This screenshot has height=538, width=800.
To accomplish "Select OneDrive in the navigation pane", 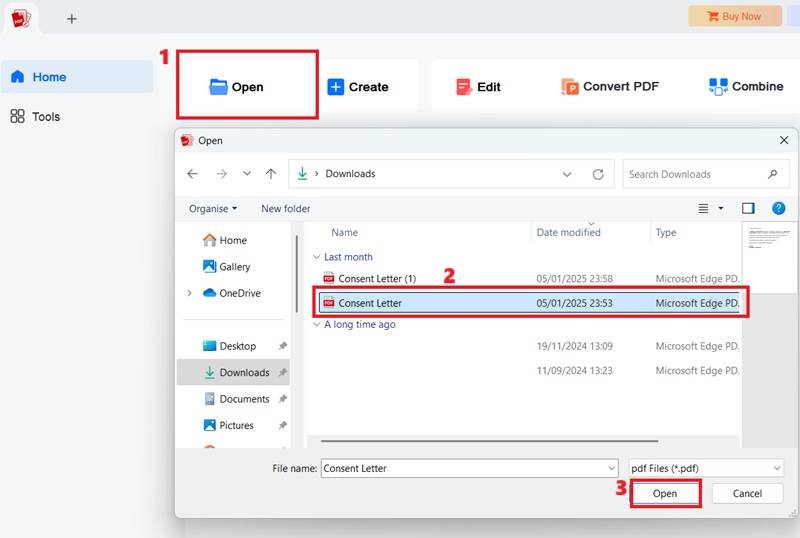I will click(232, 293).
